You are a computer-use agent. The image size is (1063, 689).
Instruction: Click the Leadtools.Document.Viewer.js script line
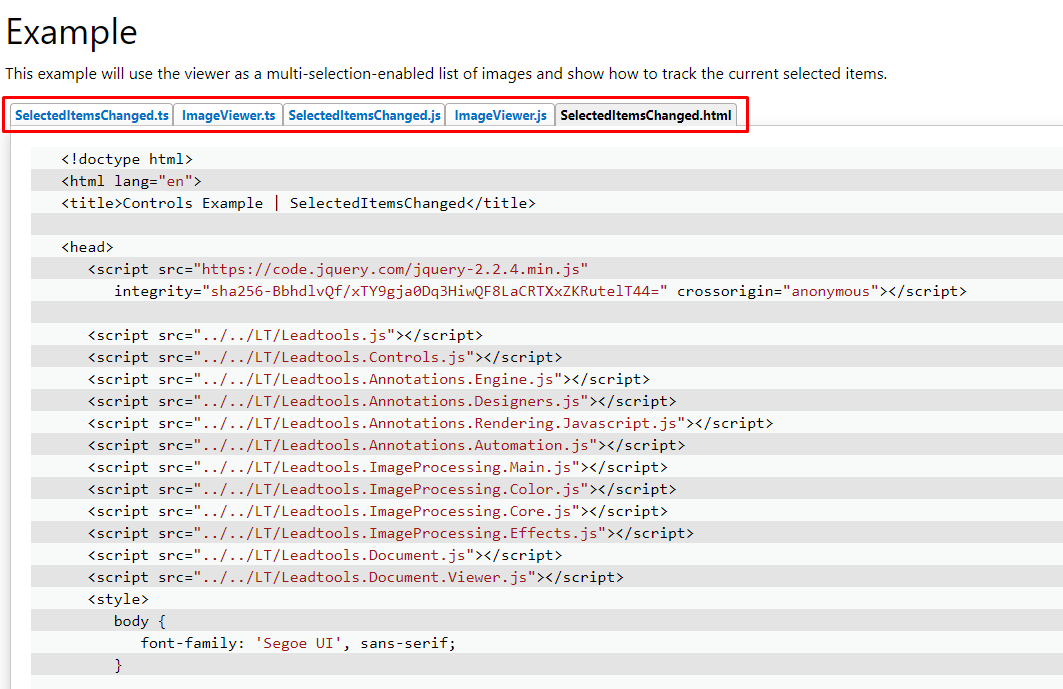point(356,578)
